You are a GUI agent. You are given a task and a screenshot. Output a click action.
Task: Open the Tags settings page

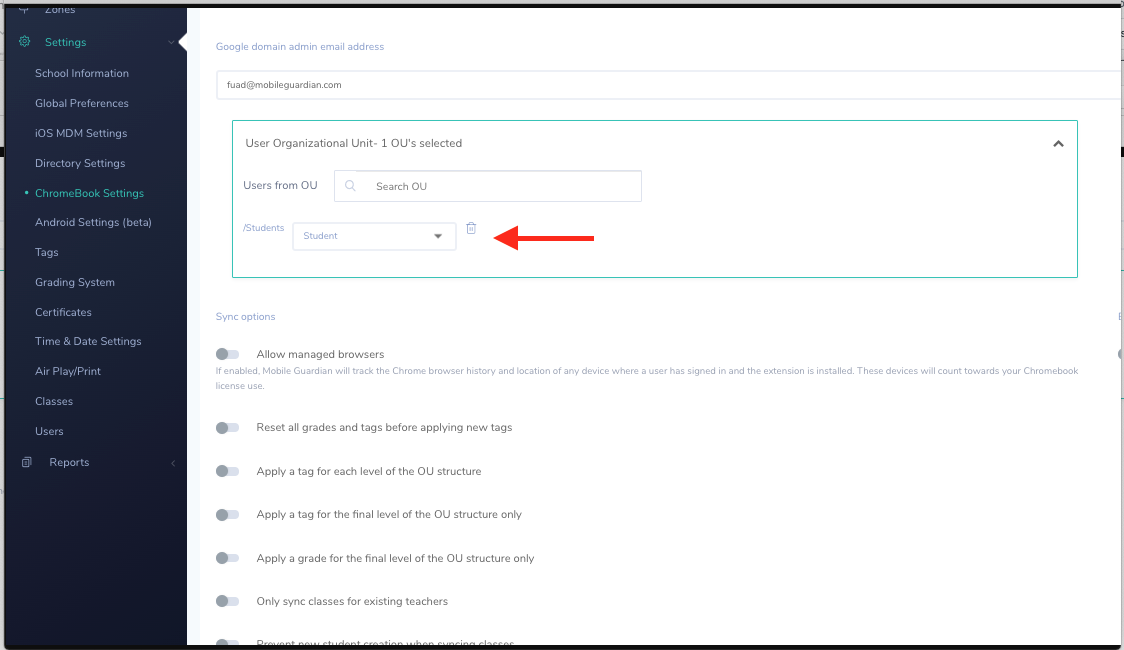47,252
